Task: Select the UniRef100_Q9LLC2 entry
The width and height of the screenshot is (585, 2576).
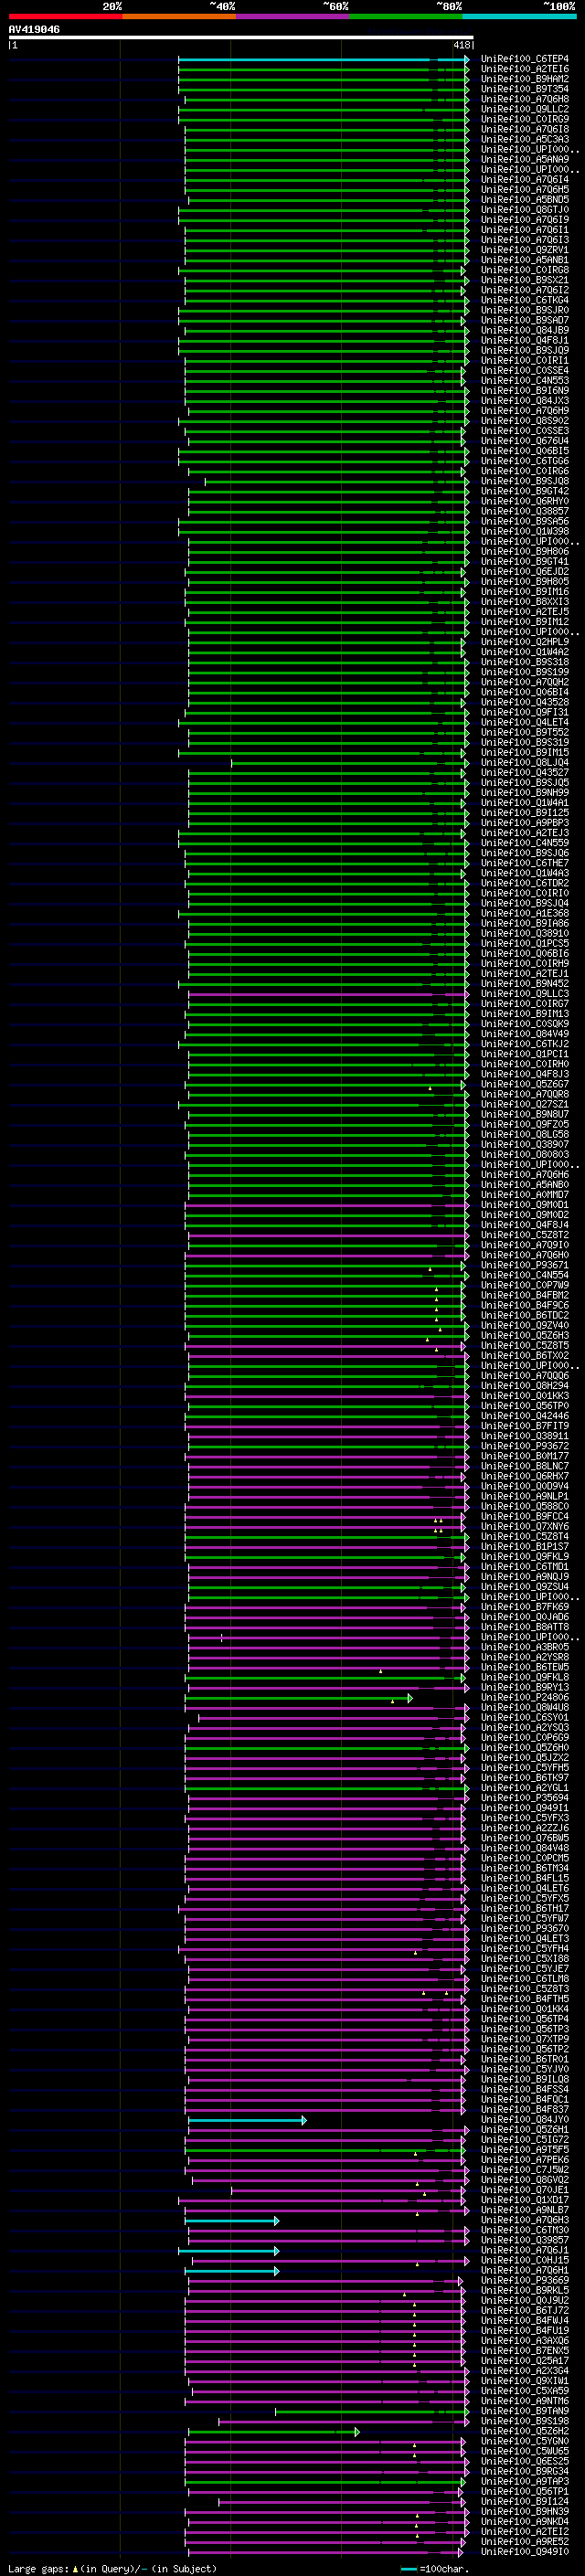Action: 525,109
